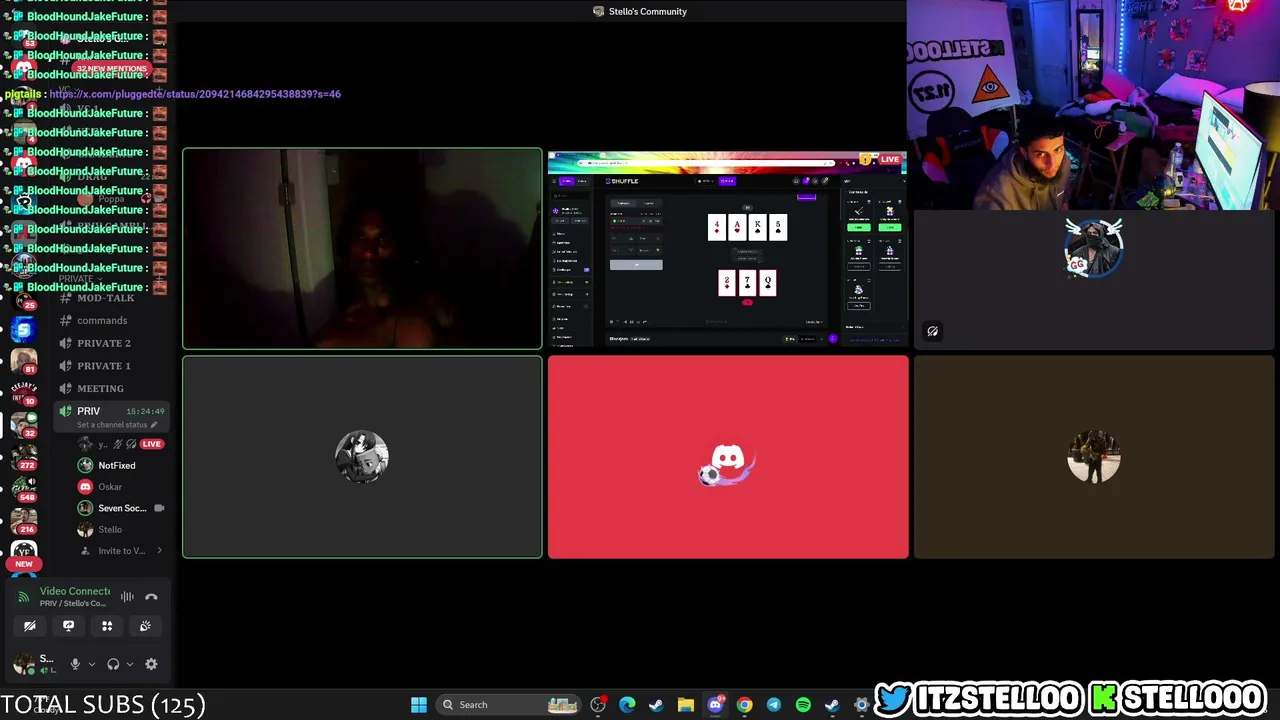Click Oskar in the voice member list
This screenshot has height=720, width=1280.
110,487
